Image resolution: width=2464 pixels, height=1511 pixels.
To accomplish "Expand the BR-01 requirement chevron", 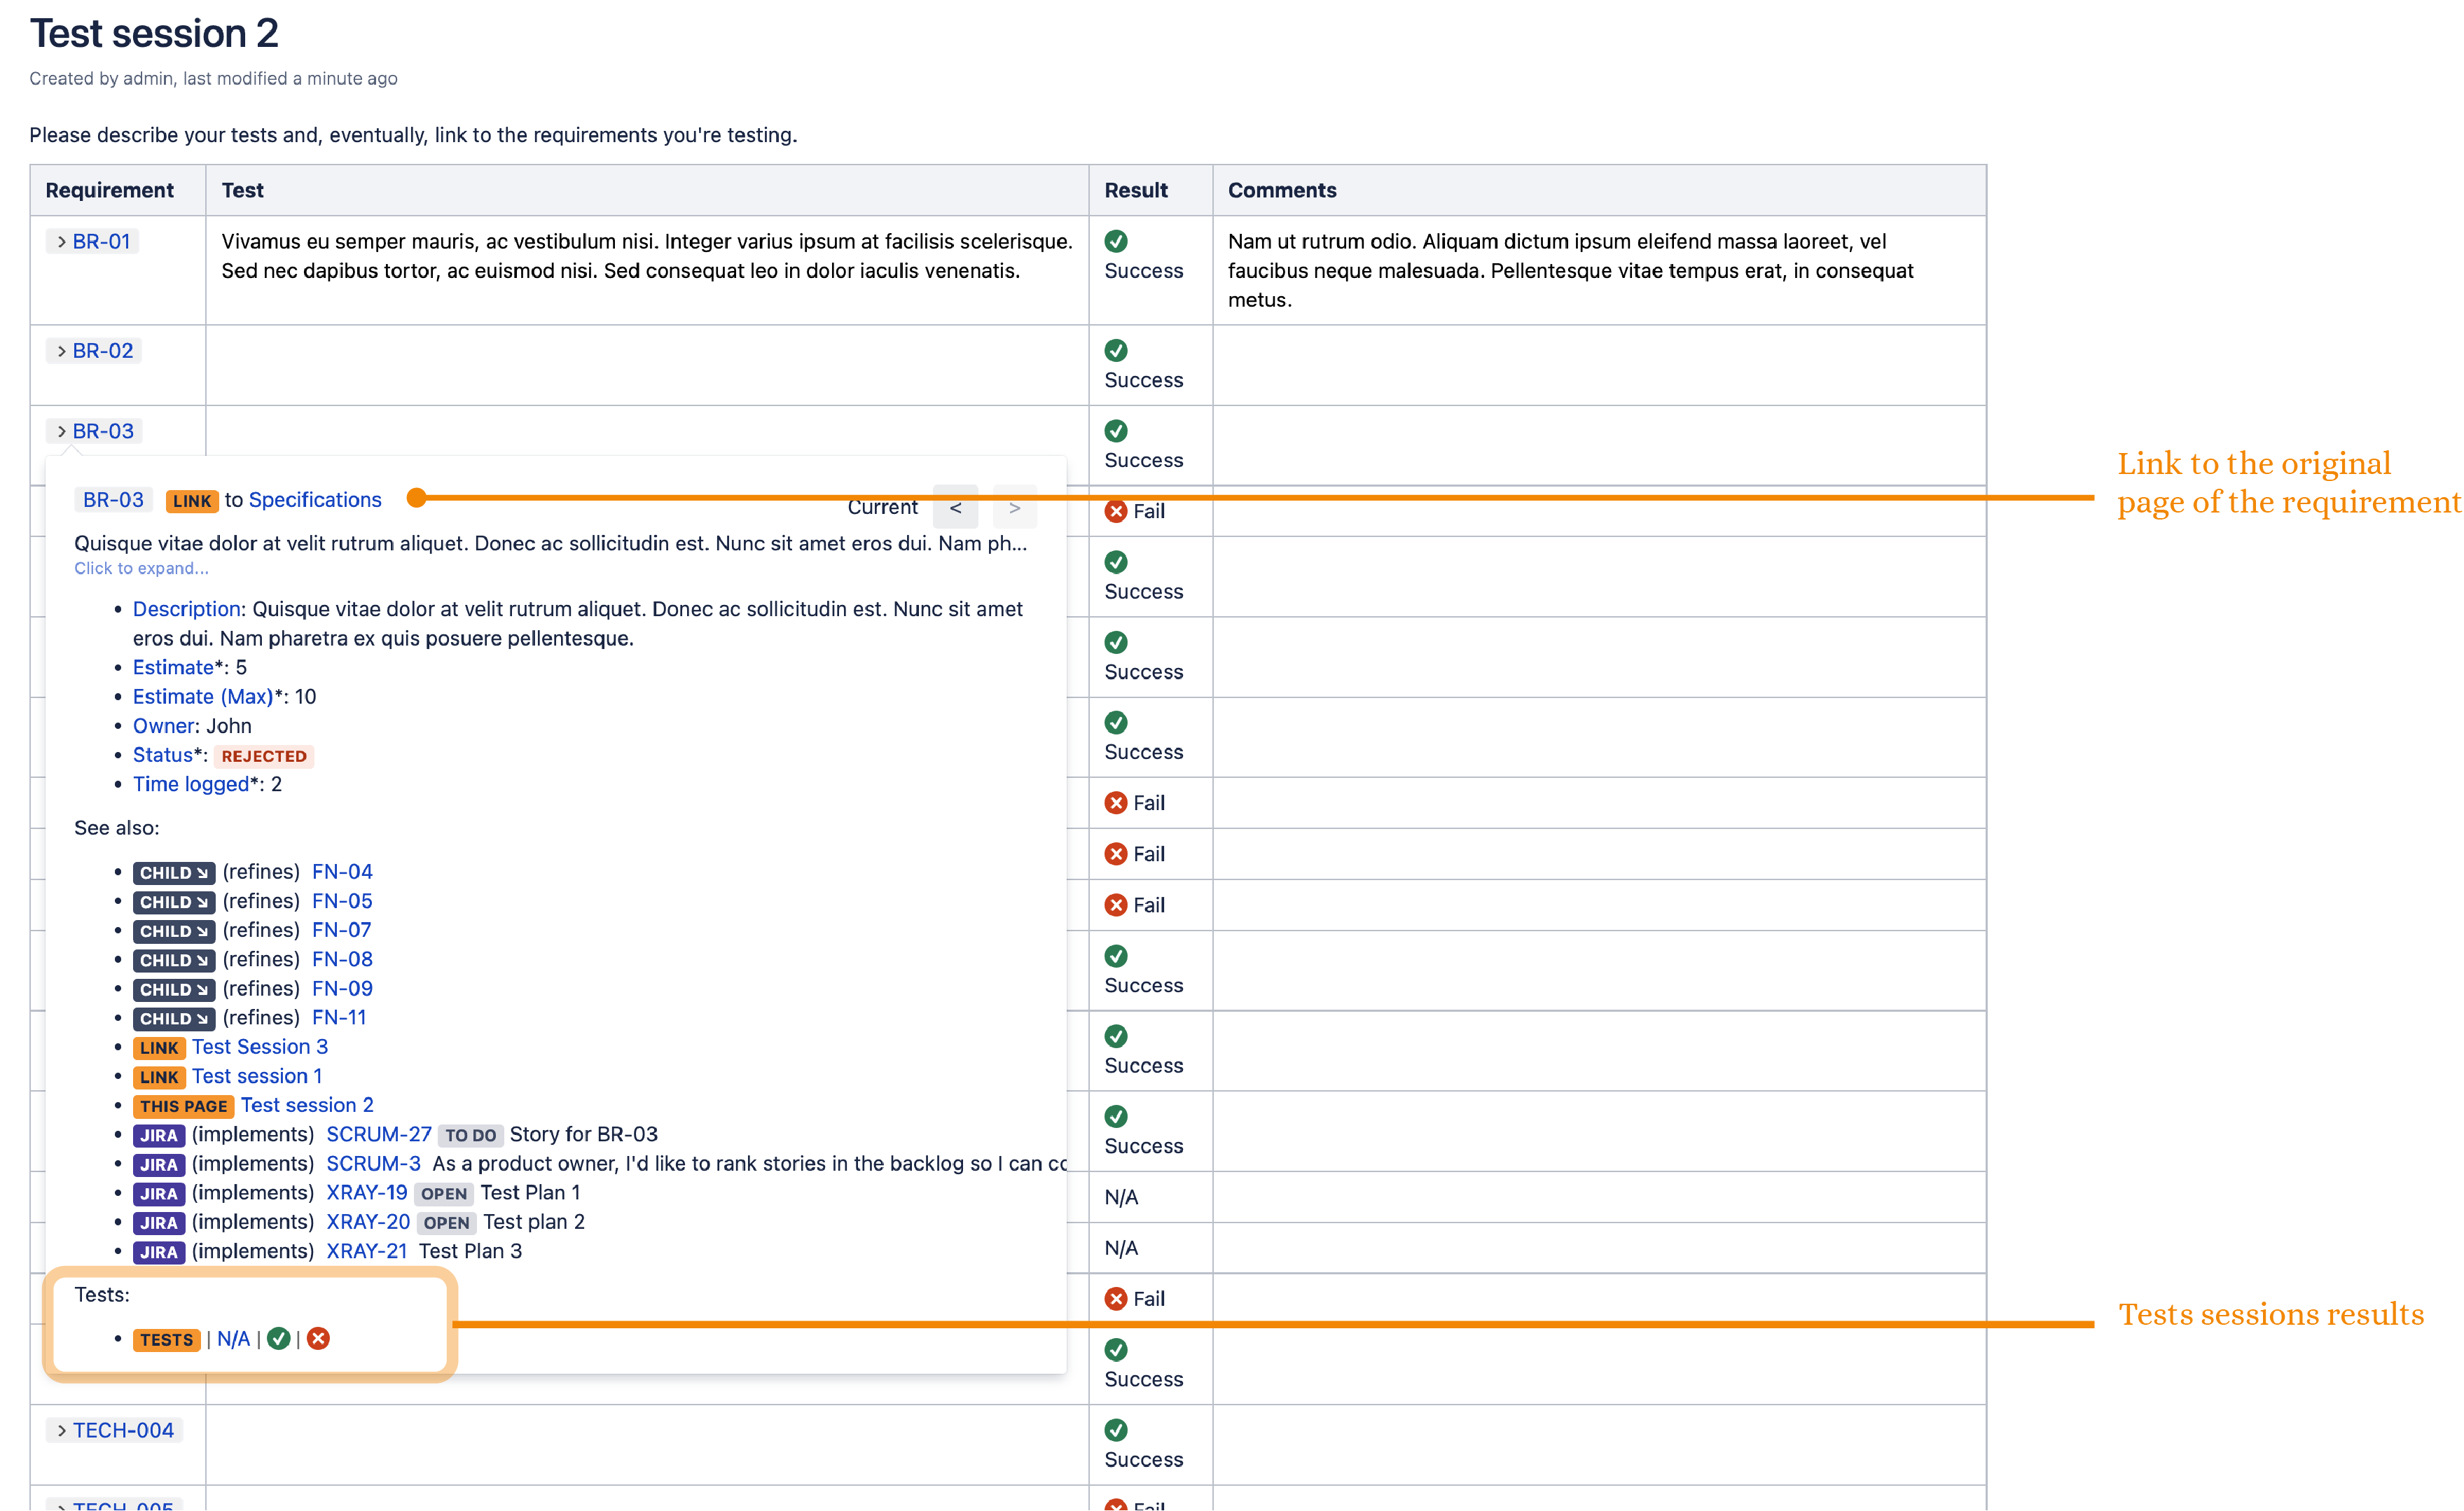I will (62, 242).
